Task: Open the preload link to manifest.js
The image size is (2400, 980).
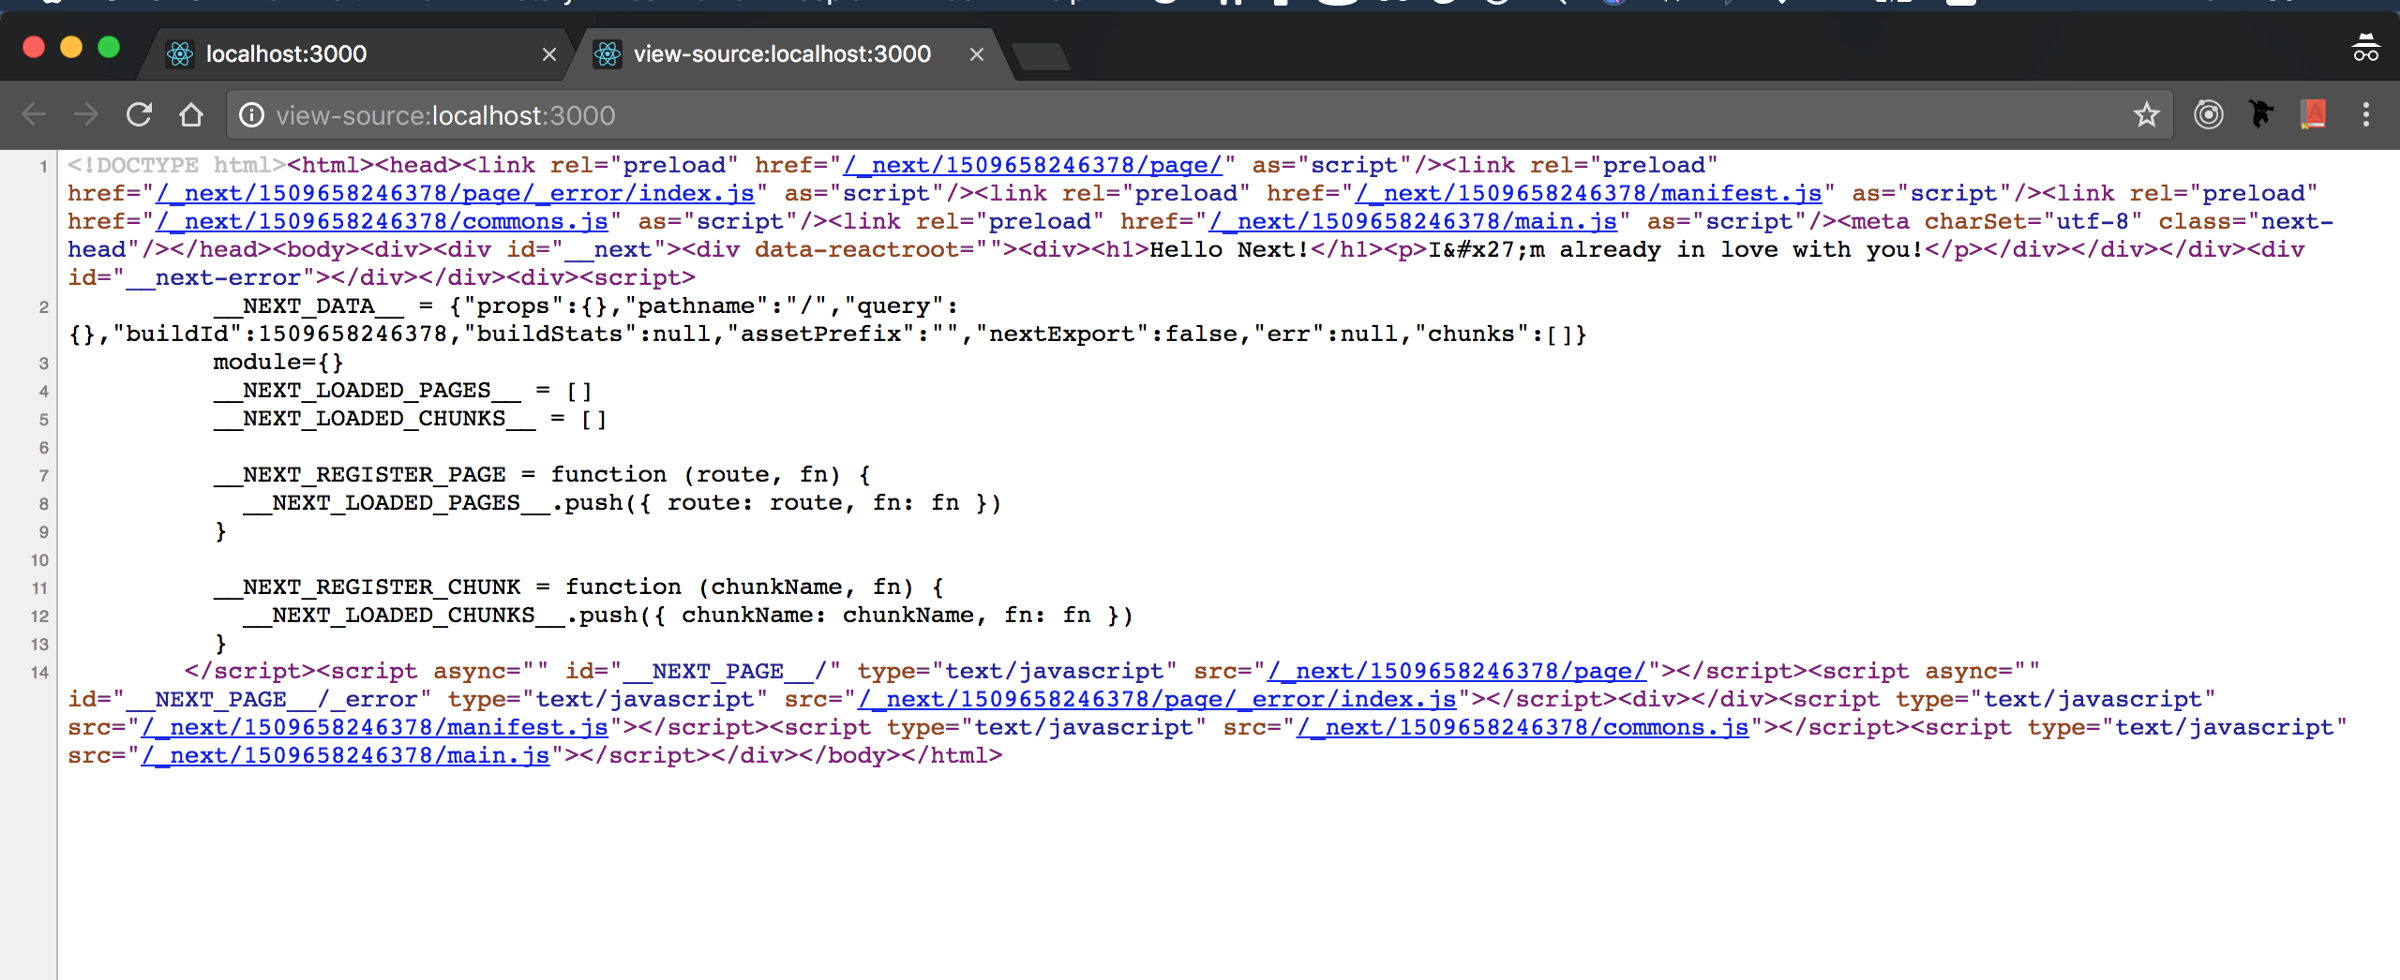Action: coord(1589,193)
